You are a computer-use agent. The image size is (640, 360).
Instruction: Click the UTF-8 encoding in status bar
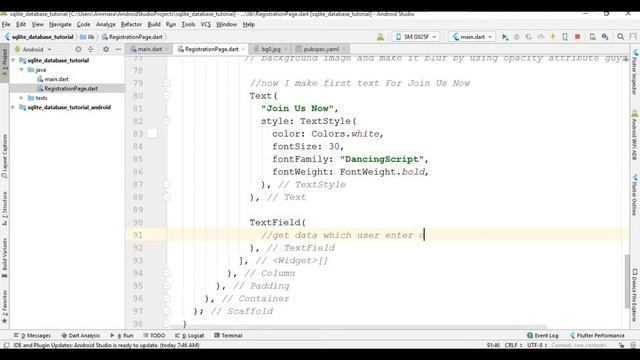pyautogui.click(x=537, y=345)
